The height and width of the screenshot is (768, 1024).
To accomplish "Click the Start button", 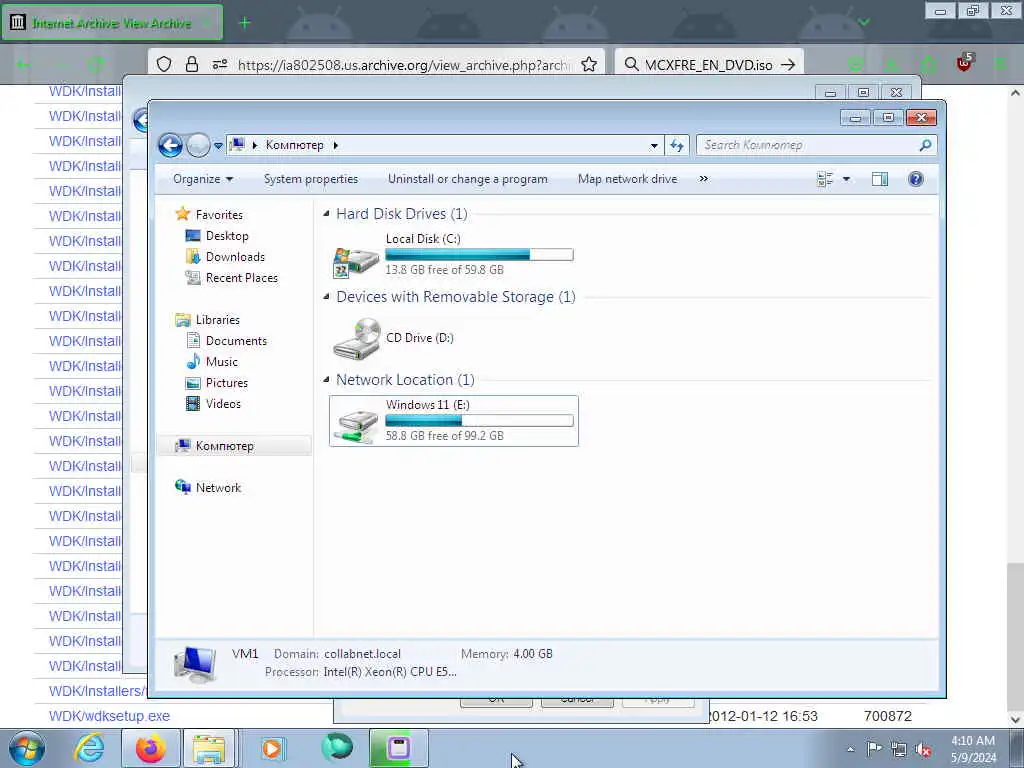I will point(27,748).
